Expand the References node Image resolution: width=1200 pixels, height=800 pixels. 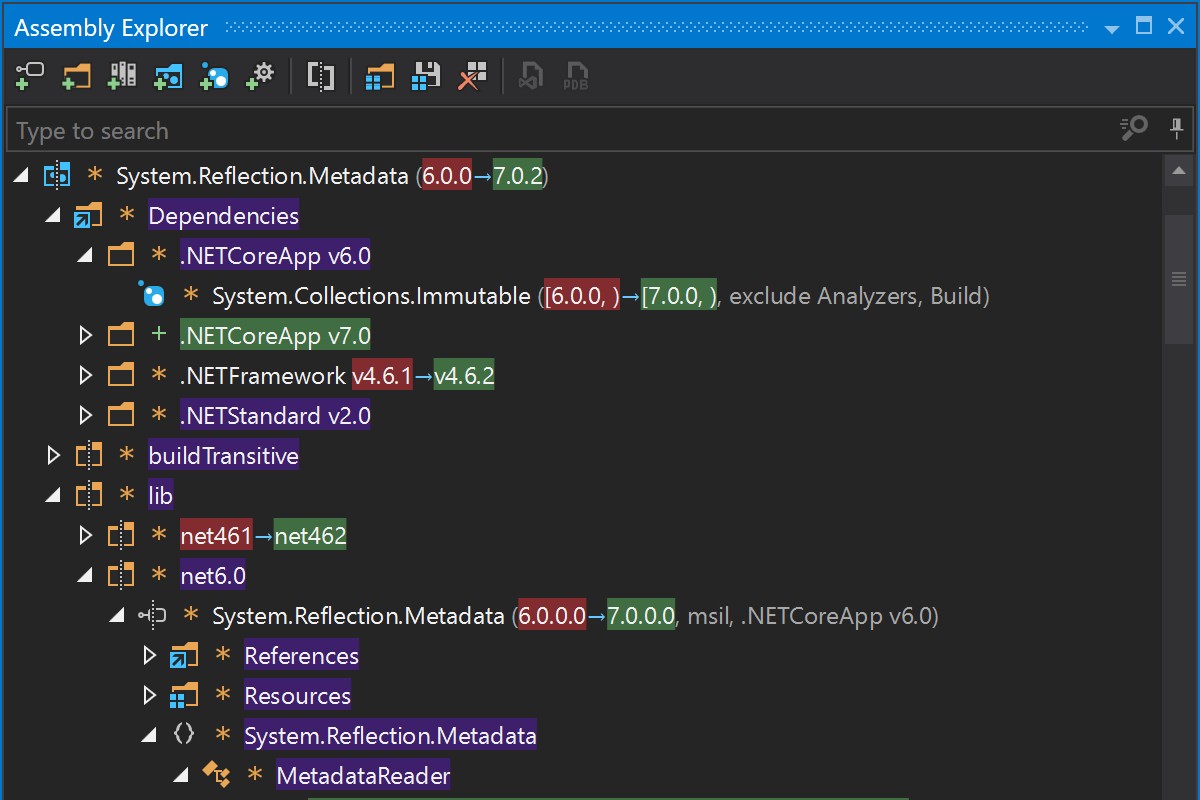point(150,656)
